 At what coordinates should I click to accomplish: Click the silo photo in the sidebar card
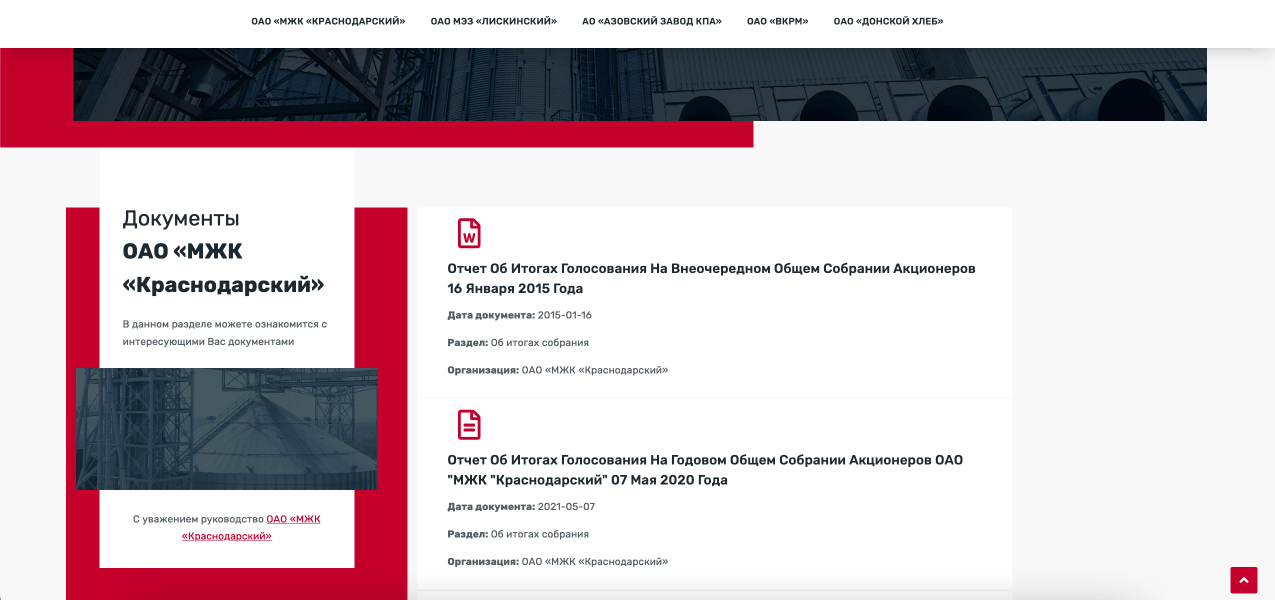pos(227,428)
